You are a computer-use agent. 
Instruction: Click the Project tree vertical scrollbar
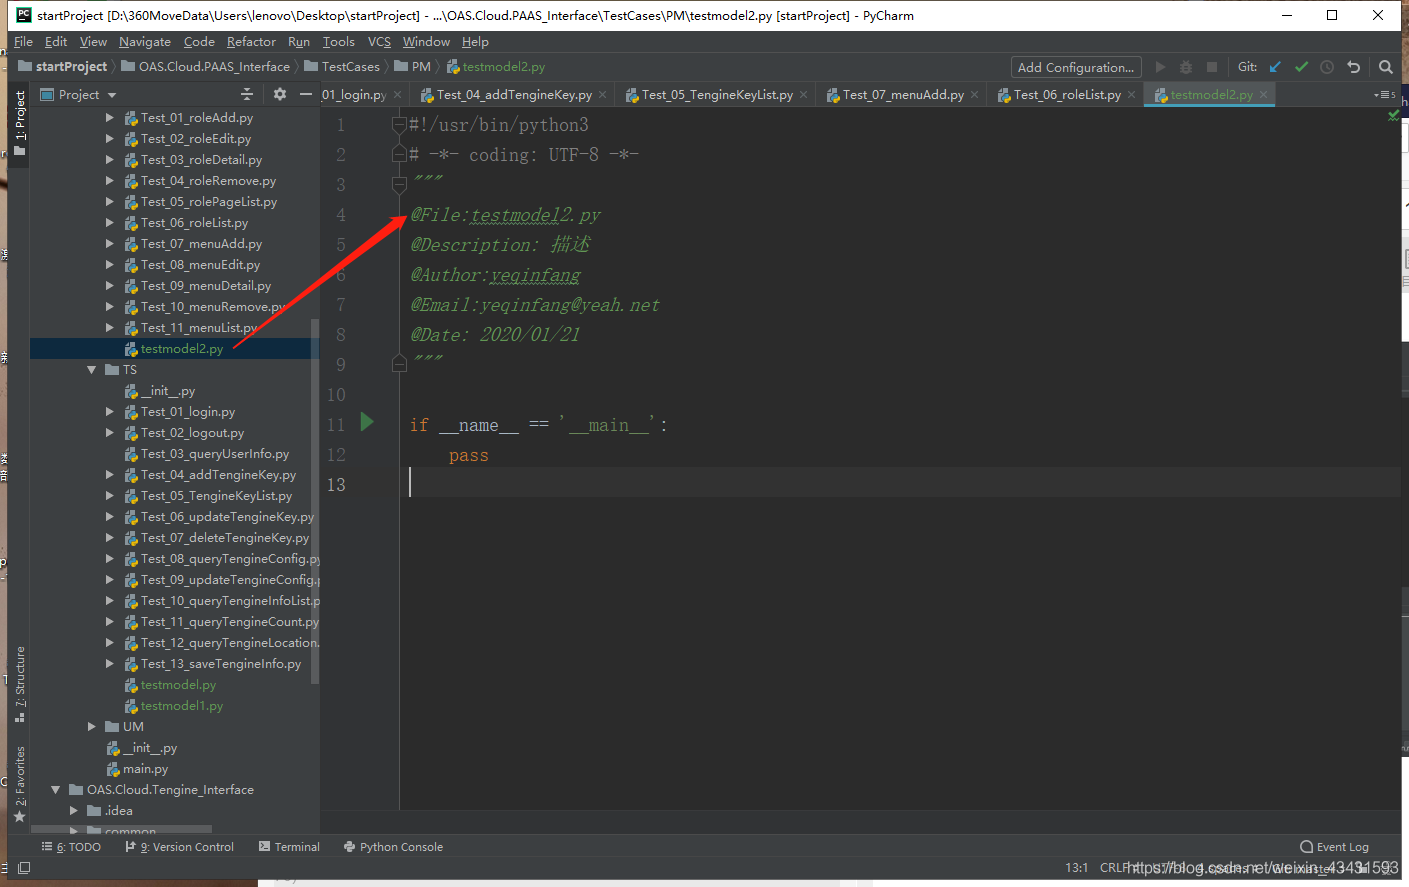pyautogui.click(x=315, y=500)
